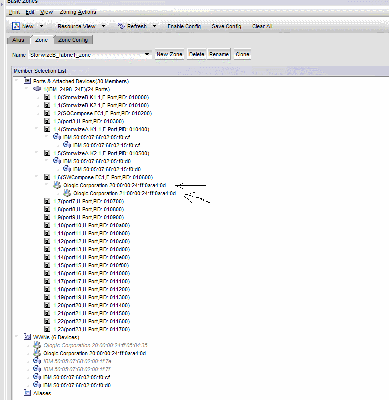Click the Refresh icon in the toolbar

pyautogui.click(x=122, y=26)
